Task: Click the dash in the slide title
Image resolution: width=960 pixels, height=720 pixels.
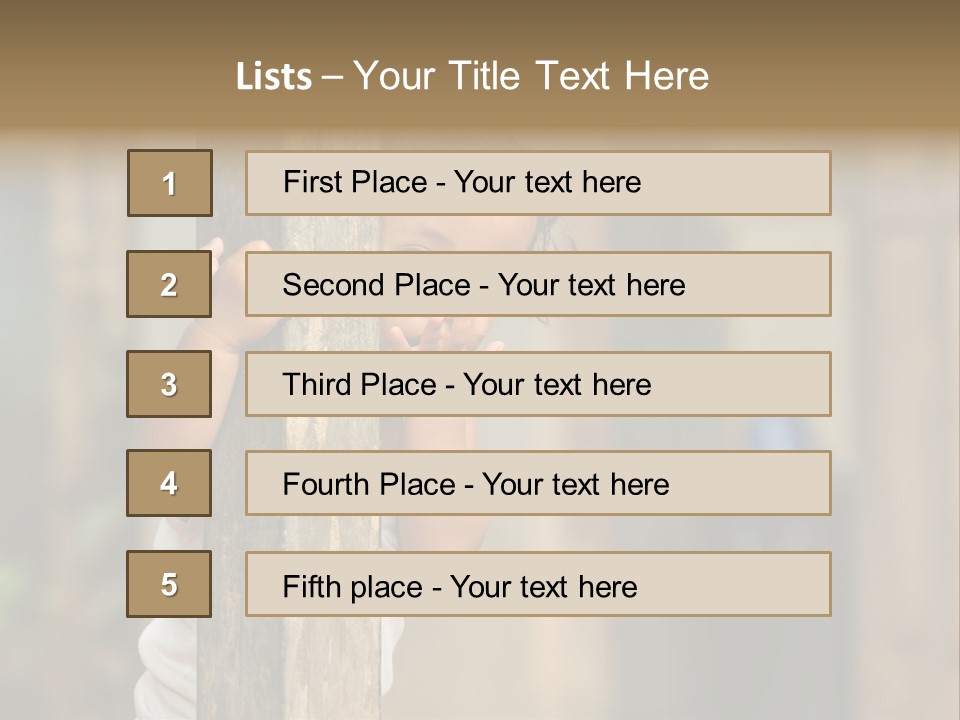Action: 333,77
